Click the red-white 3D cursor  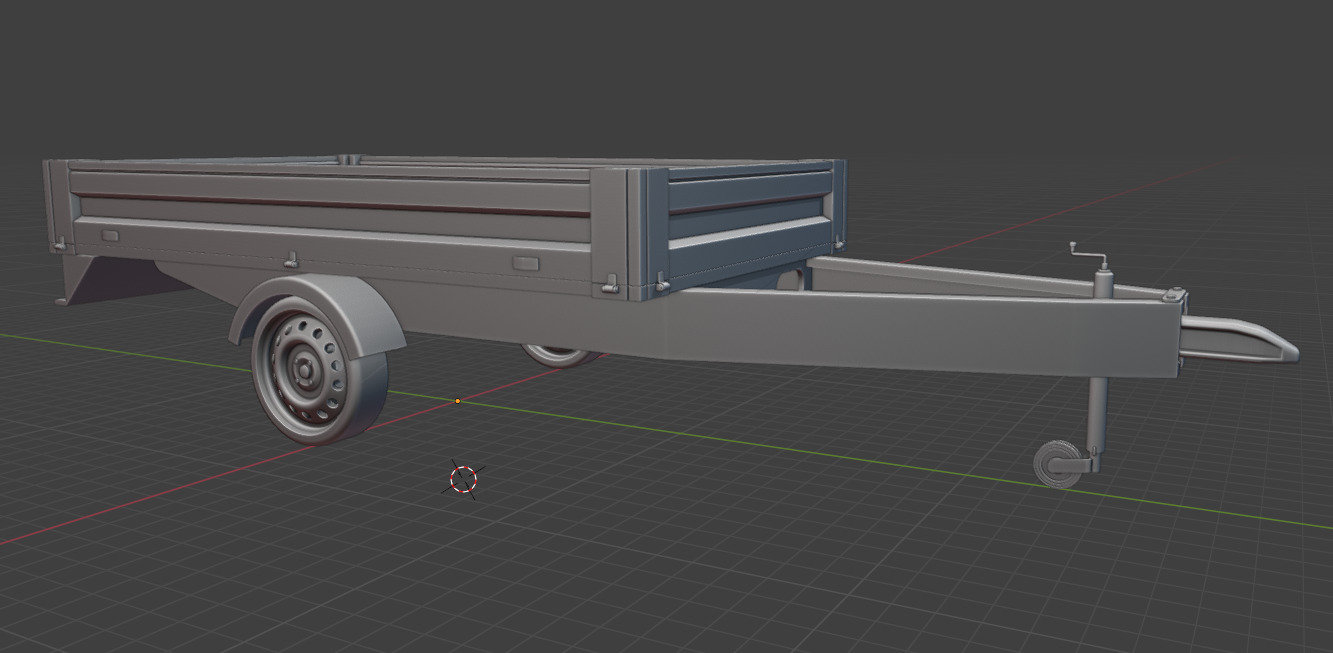(463, 480)
